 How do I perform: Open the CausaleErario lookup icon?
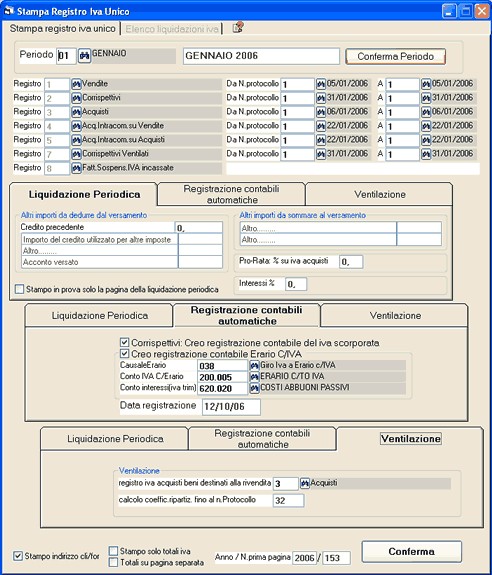pyautogui.click(x=254, y=366)
